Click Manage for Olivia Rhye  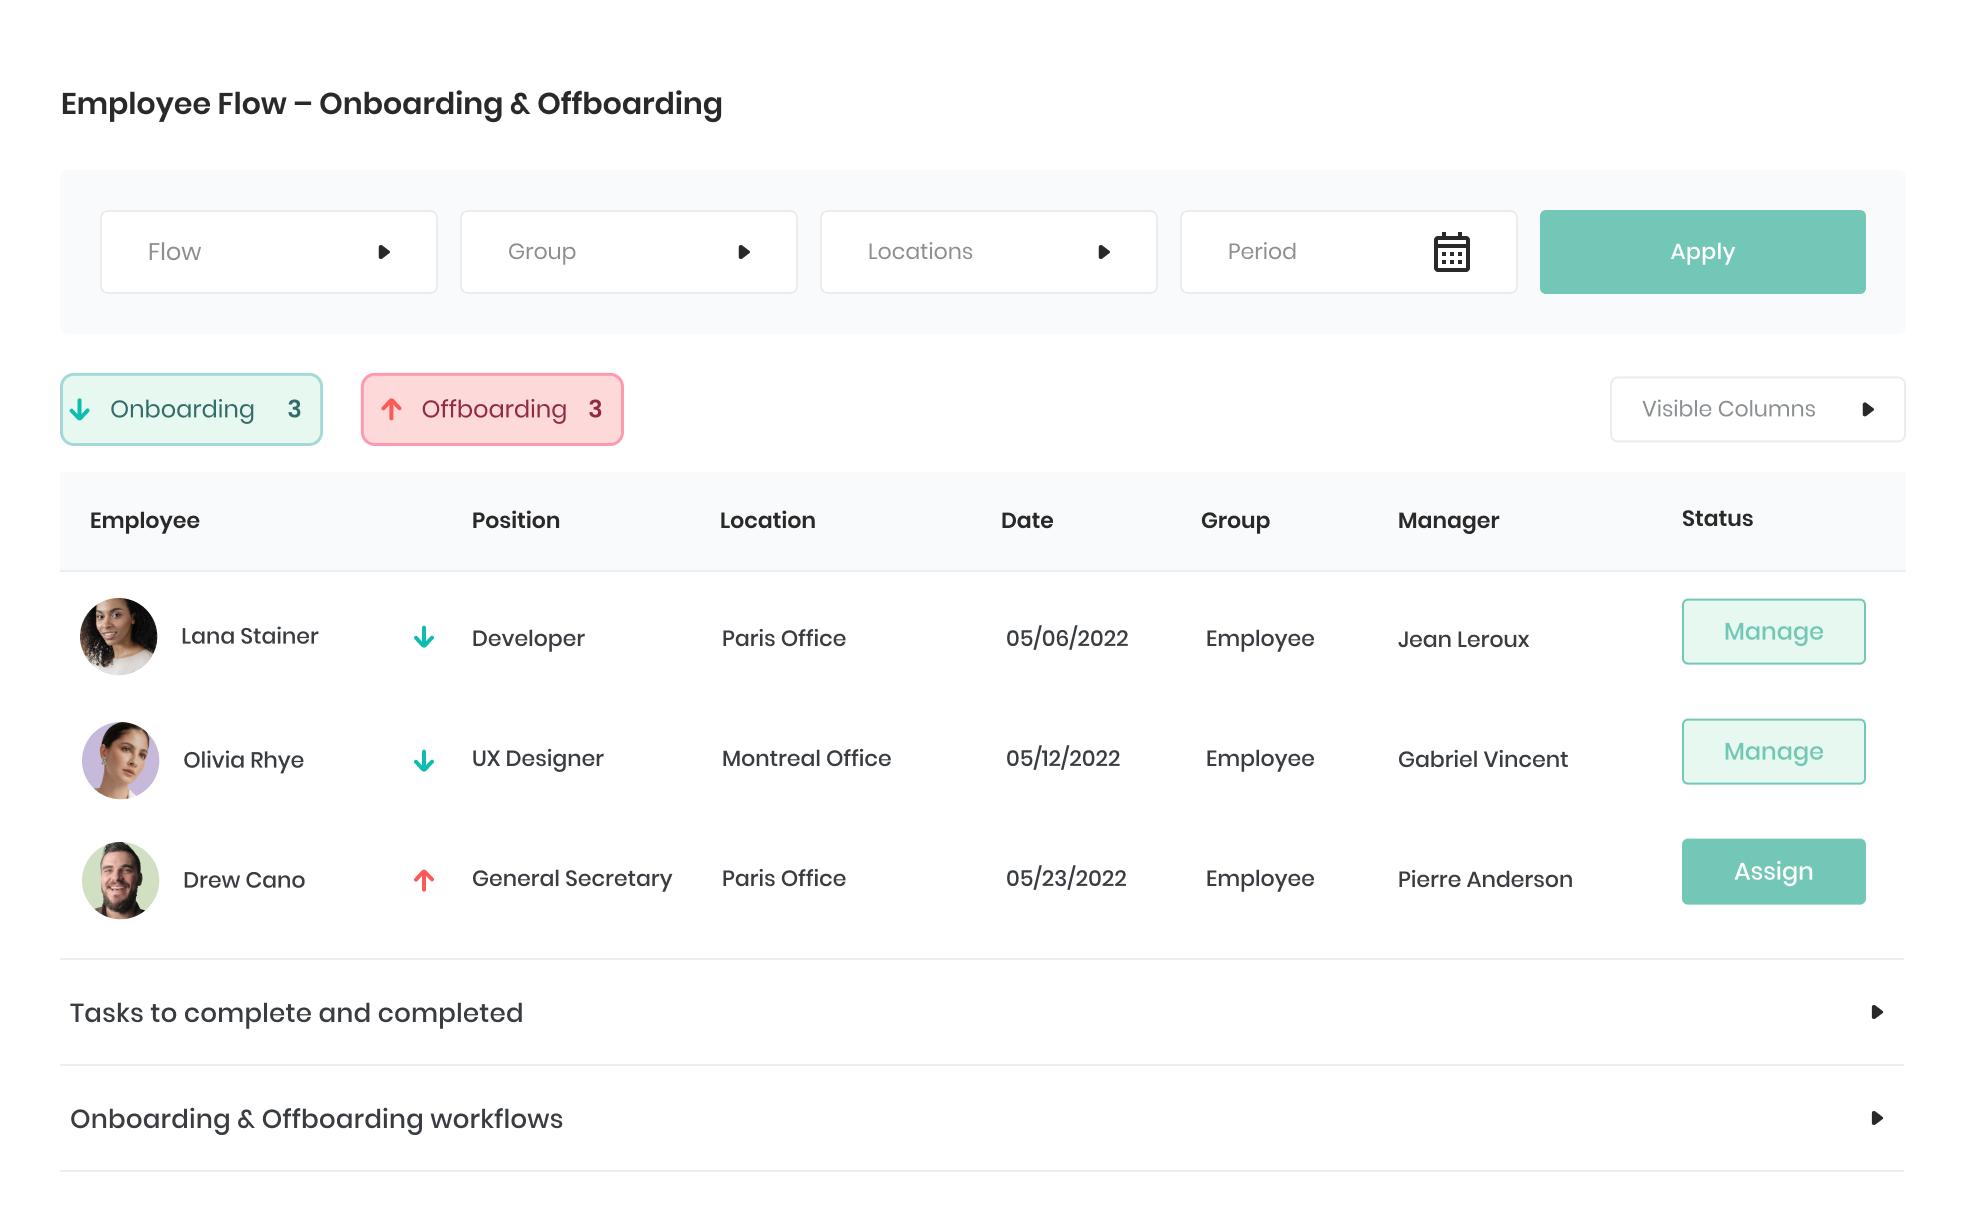coord(1773,751)
